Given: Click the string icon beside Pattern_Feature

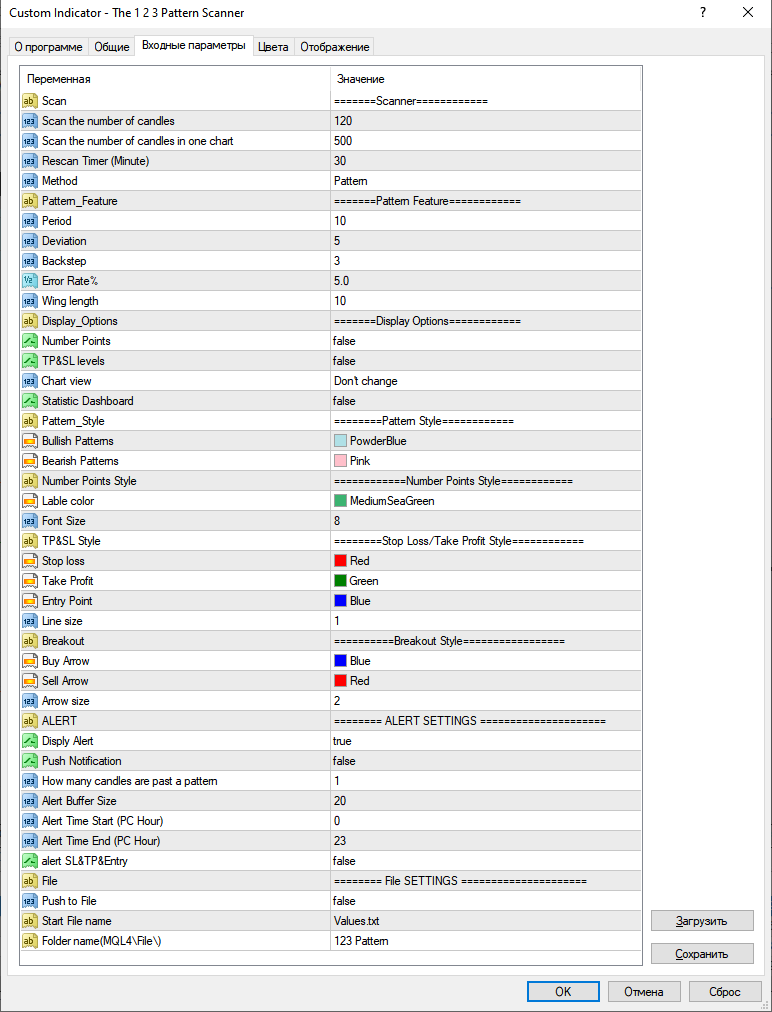Looking at the screenshot, I should click(30, 201).
